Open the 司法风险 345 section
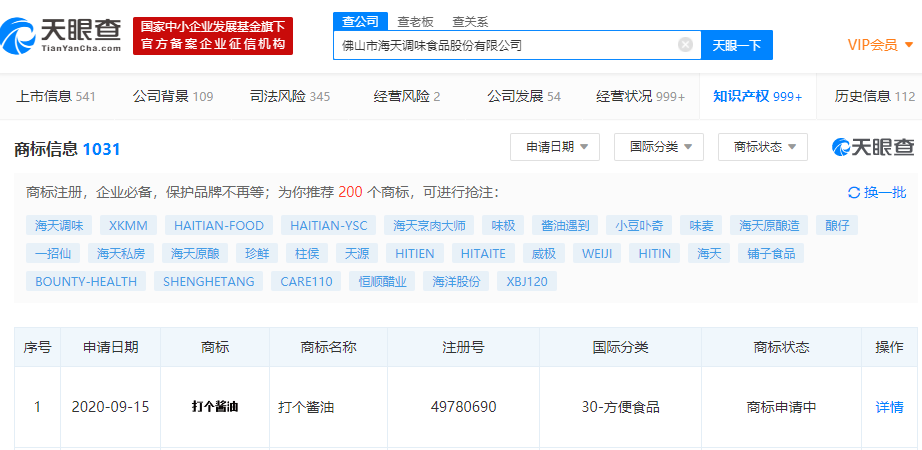The image size is (922, 450). (290, 96)
